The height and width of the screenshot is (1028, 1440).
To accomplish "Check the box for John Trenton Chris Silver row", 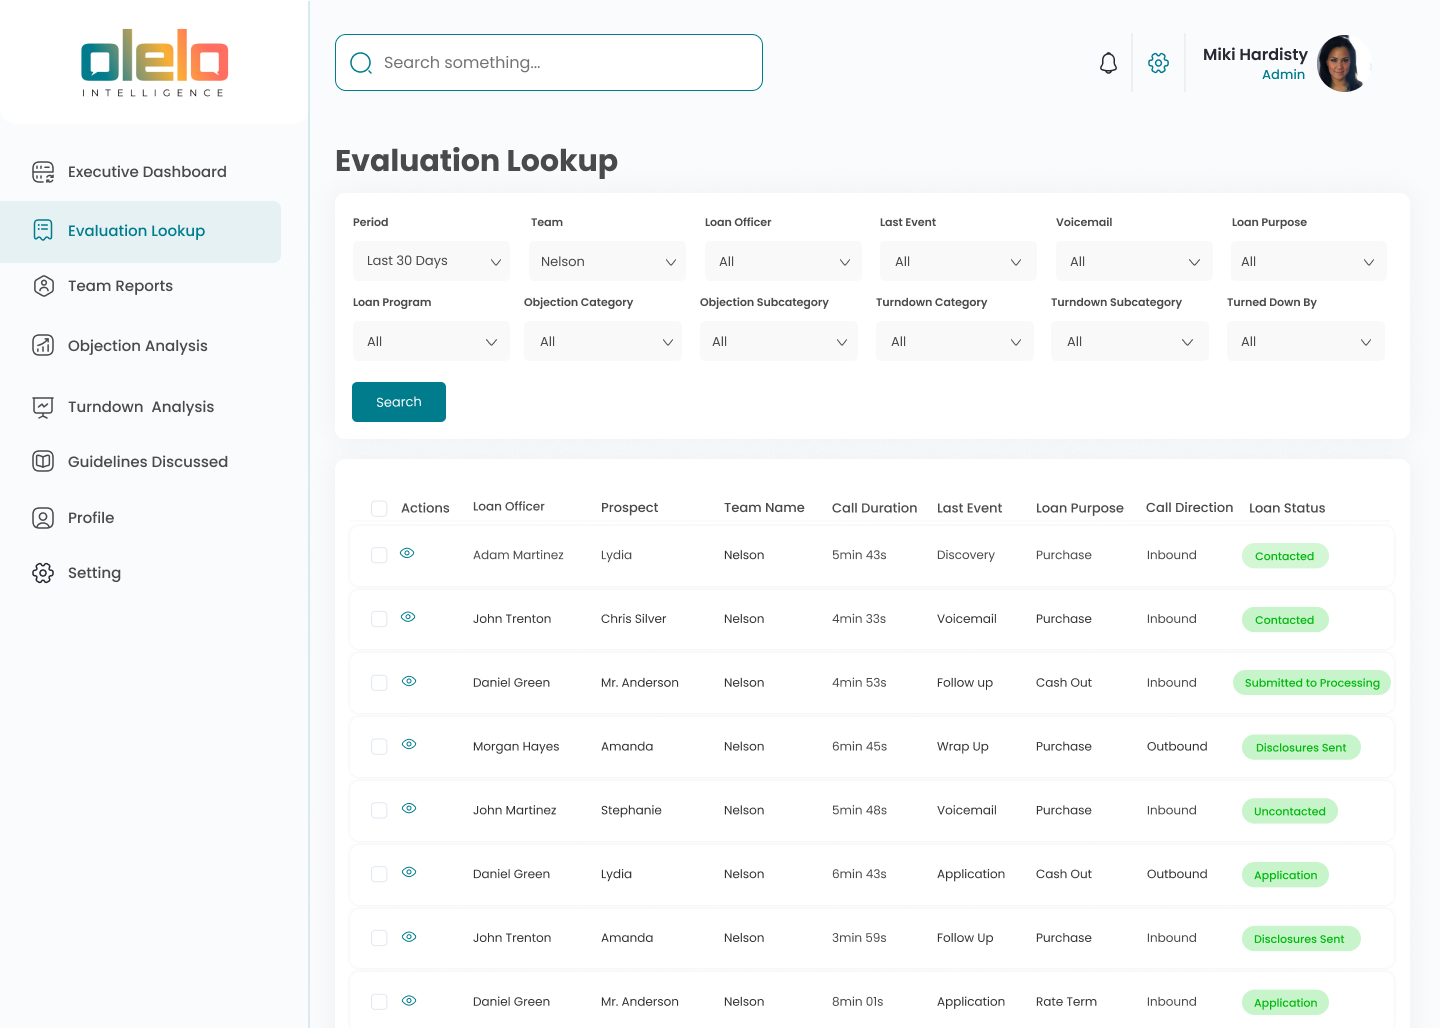I will pos(379,619).
